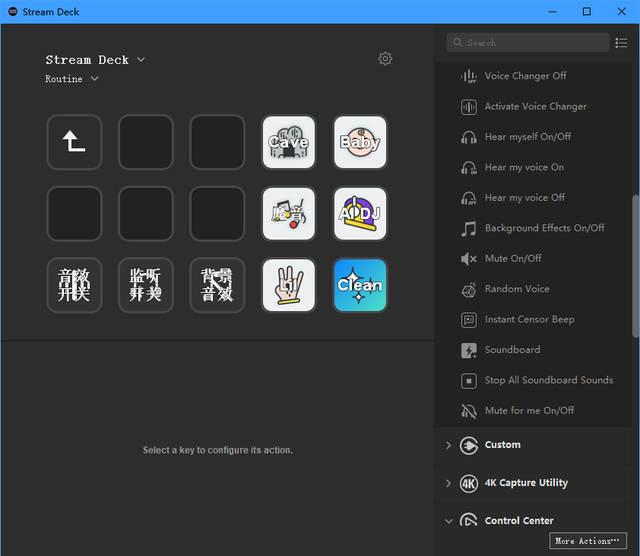Select the Clean voice key

tap(360, 285)
